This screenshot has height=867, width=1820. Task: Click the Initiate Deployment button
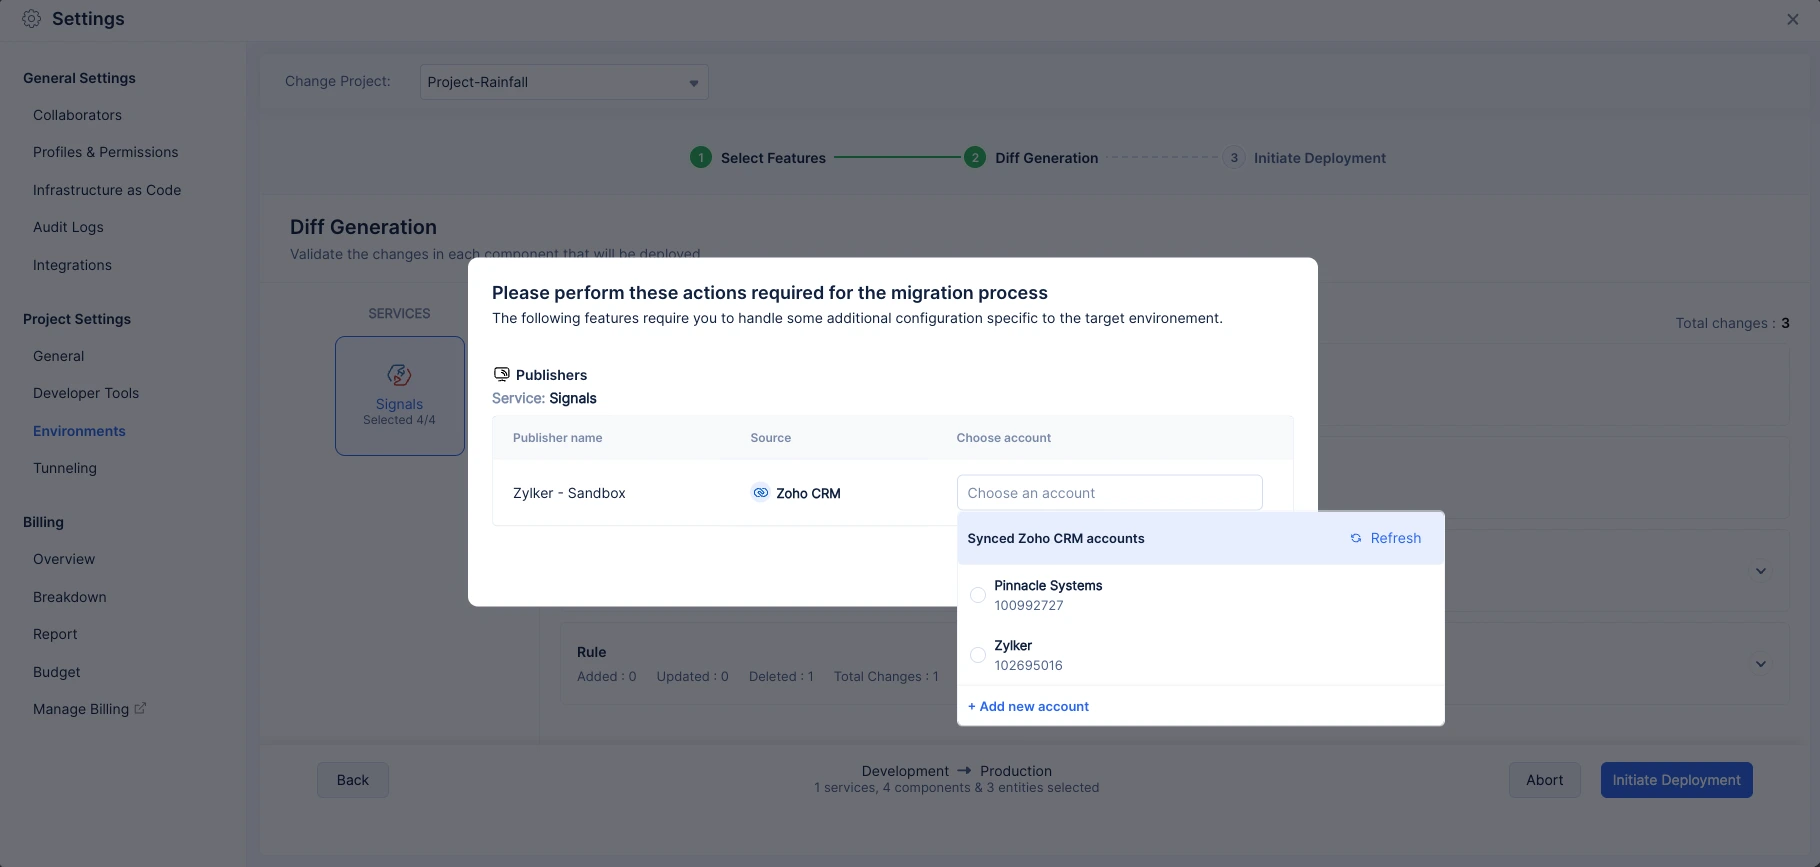pyautogui.click(x=1676, y=780)
